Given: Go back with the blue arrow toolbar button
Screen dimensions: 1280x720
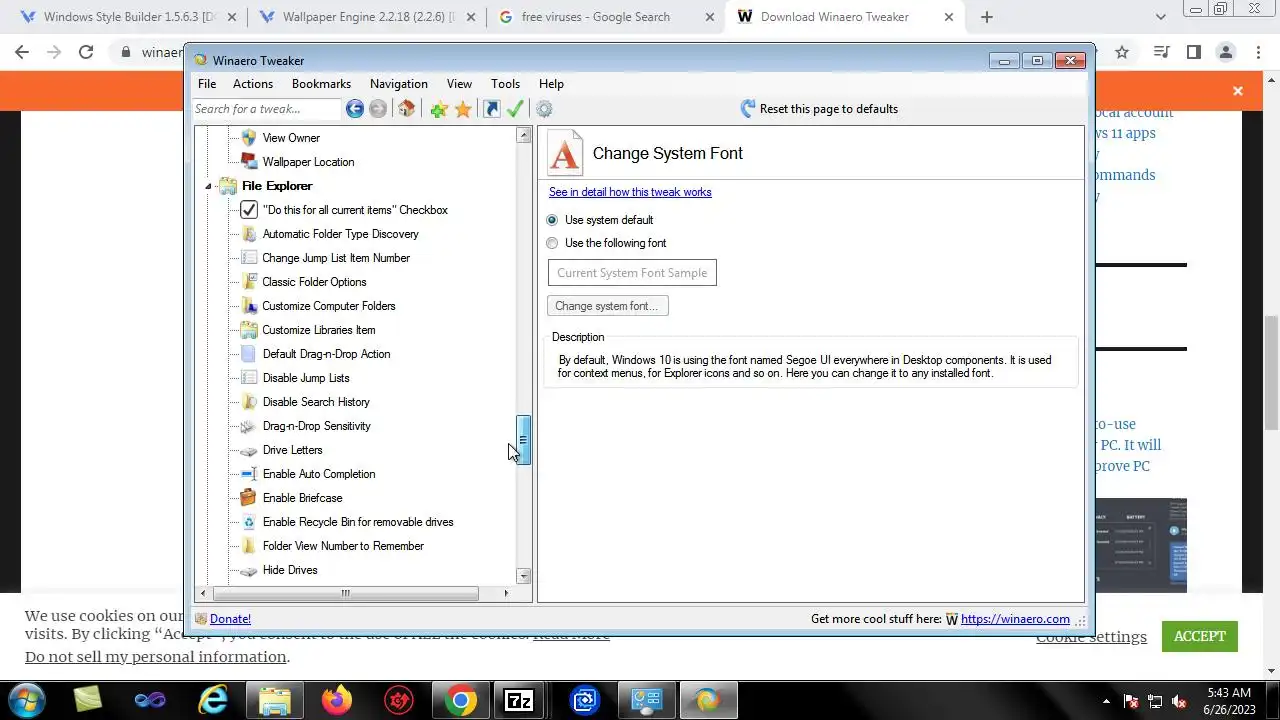Looking at the screenshot, I should click(x=354, y=109).
